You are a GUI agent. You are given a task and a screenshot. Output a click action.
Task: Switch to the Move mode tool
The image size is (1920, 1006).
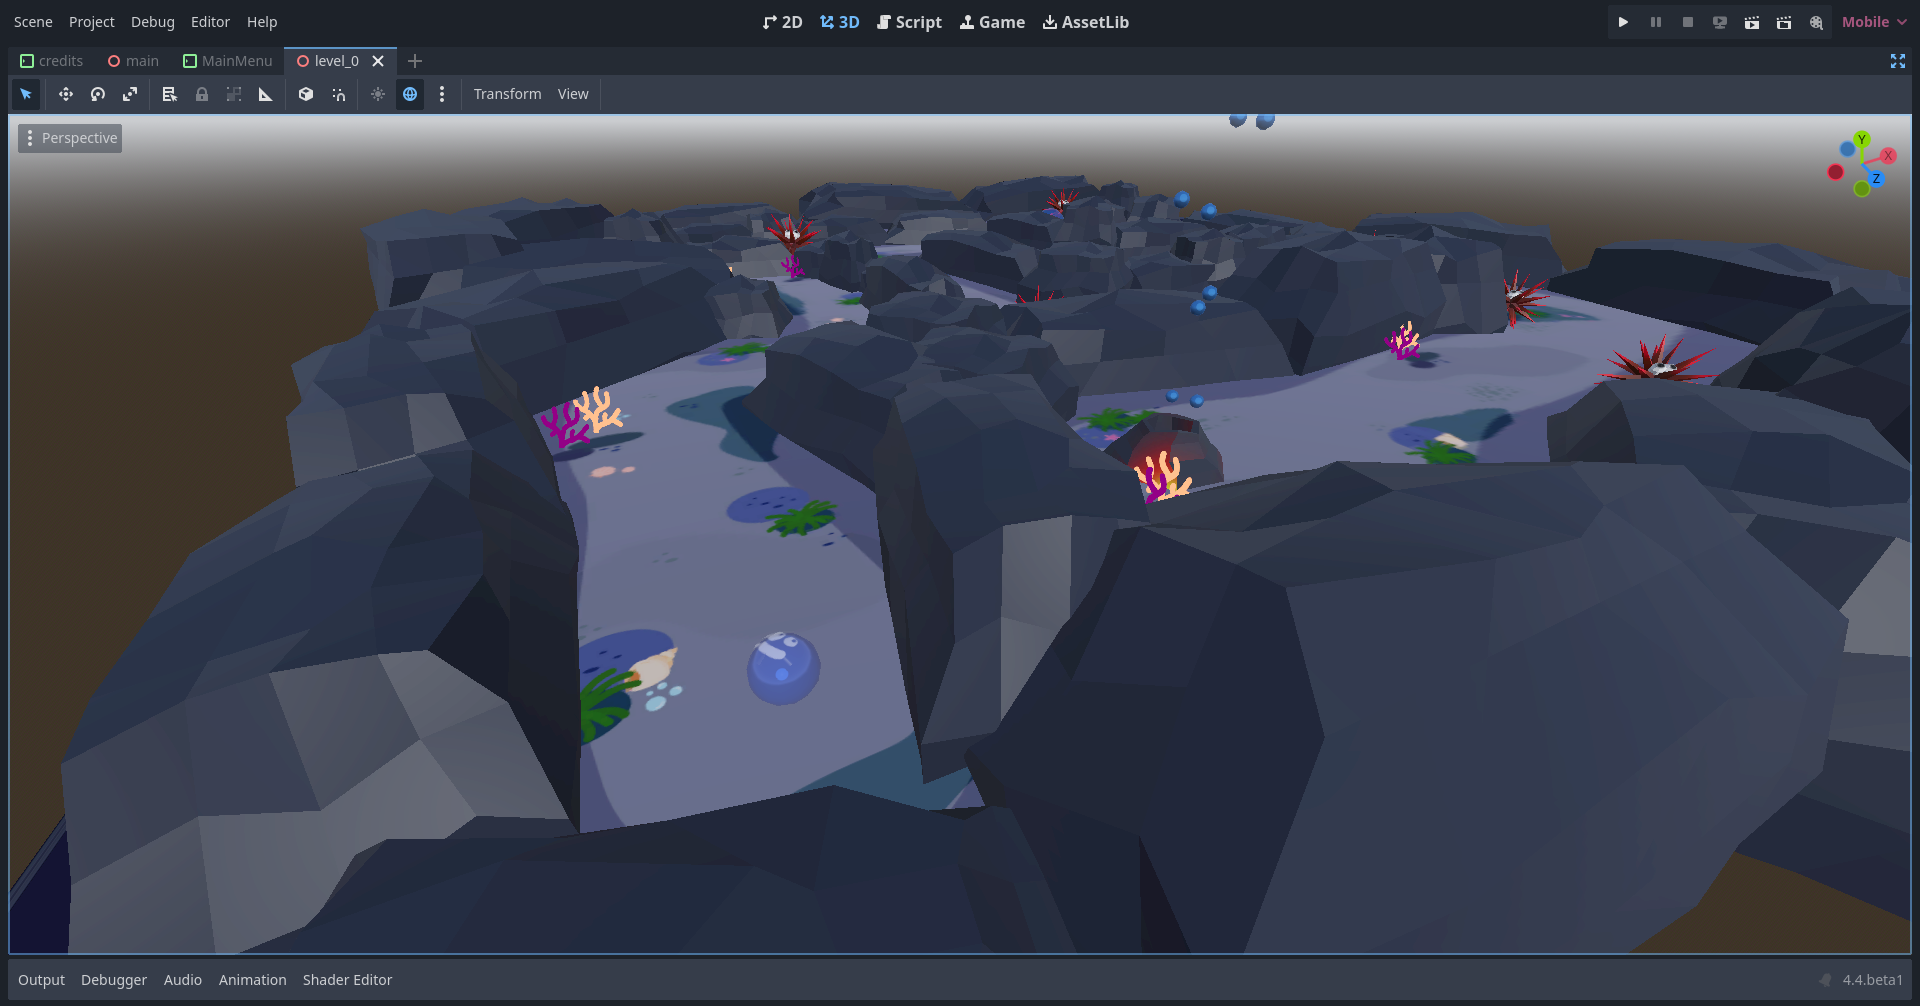[x=66, y=94]
